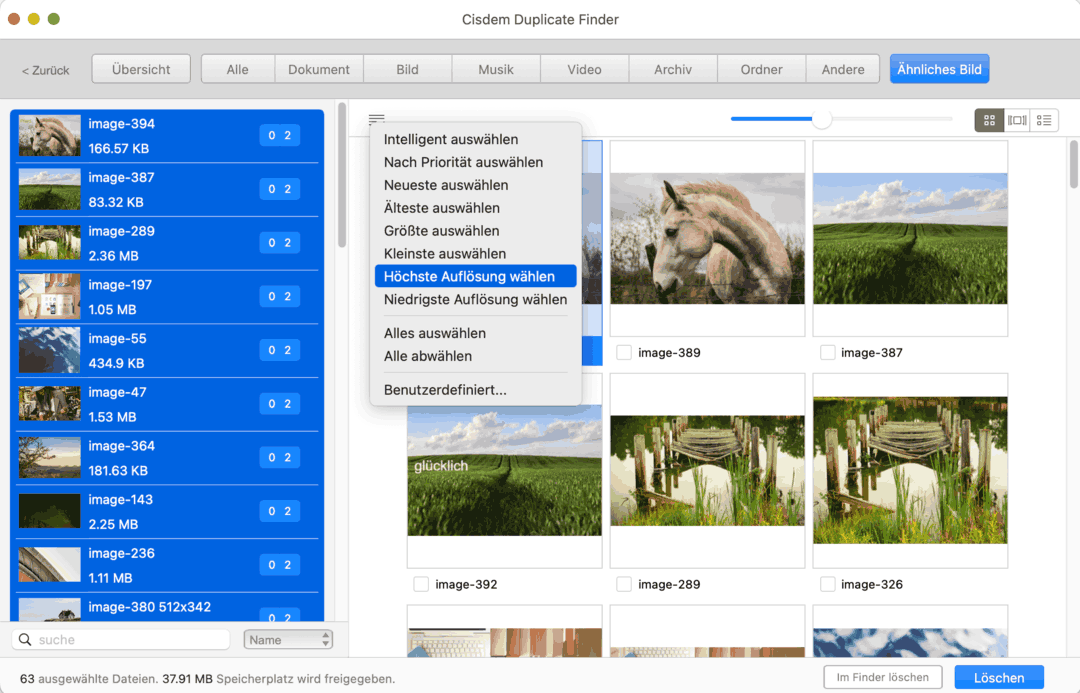This screenshot has height=693, width=1080.
Task: Click the image grid scrollbar
Action: click(x=1073, y=164)
